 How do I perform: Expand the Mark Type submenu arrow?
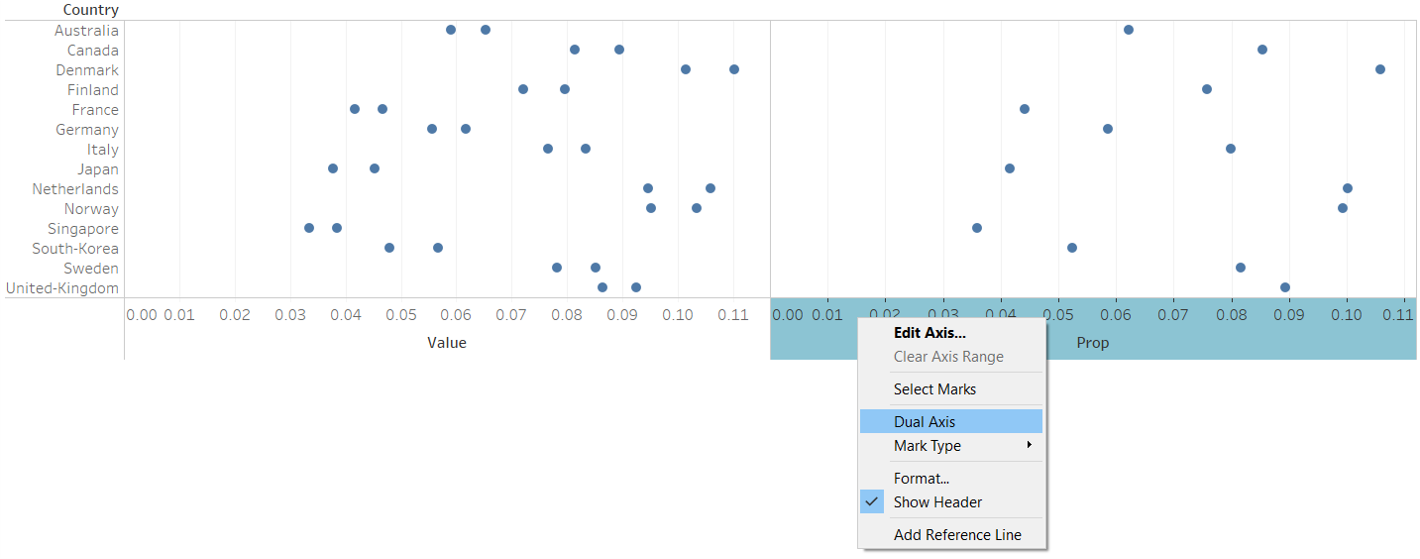(1029, 445)
